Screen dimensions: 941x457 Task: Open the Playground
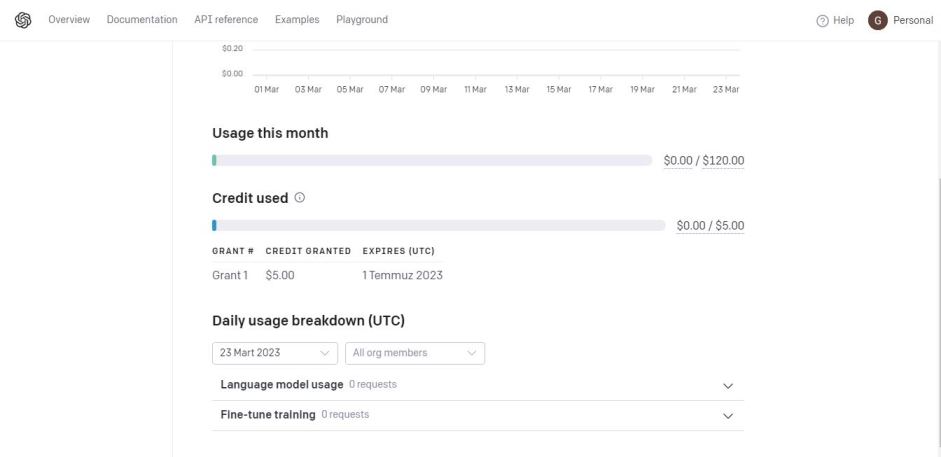point(362,20)
